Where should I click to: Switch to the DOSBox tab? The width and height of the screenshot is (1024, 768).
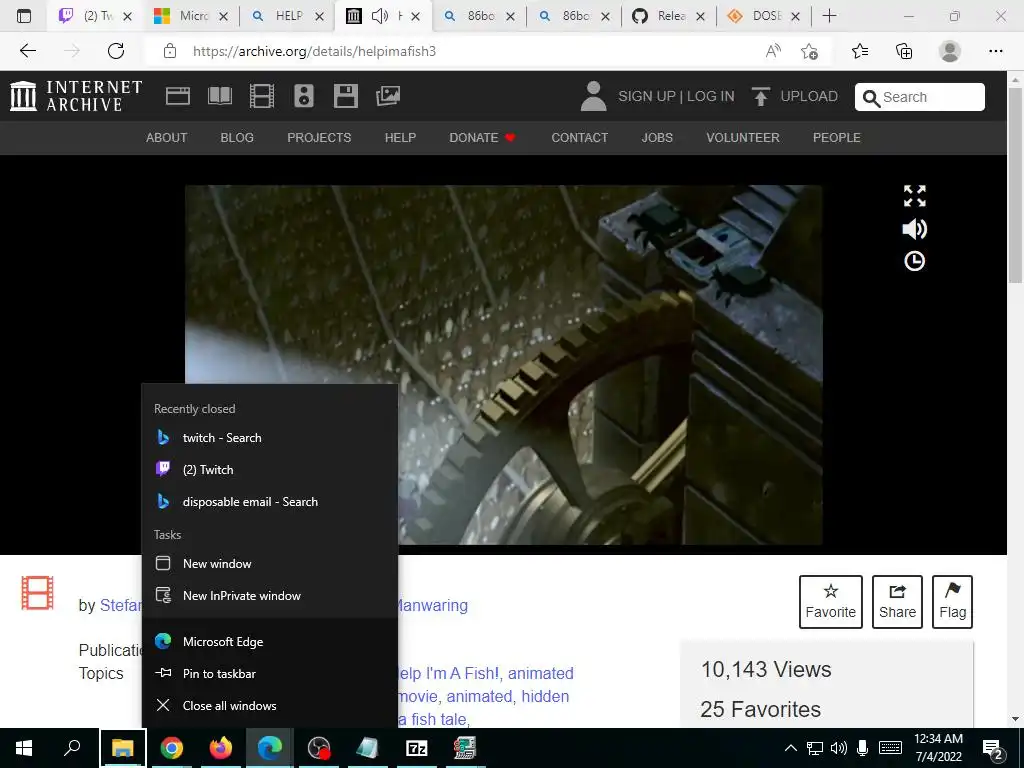coord(764,16)
